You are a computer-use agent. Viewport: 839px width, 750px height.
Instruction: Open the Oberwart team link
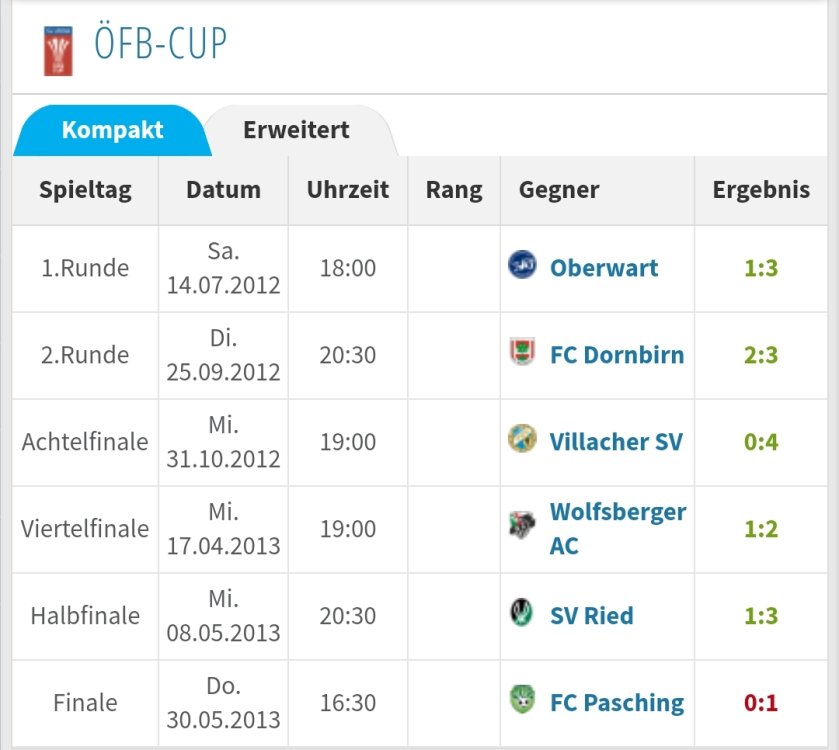click(604, 268)
